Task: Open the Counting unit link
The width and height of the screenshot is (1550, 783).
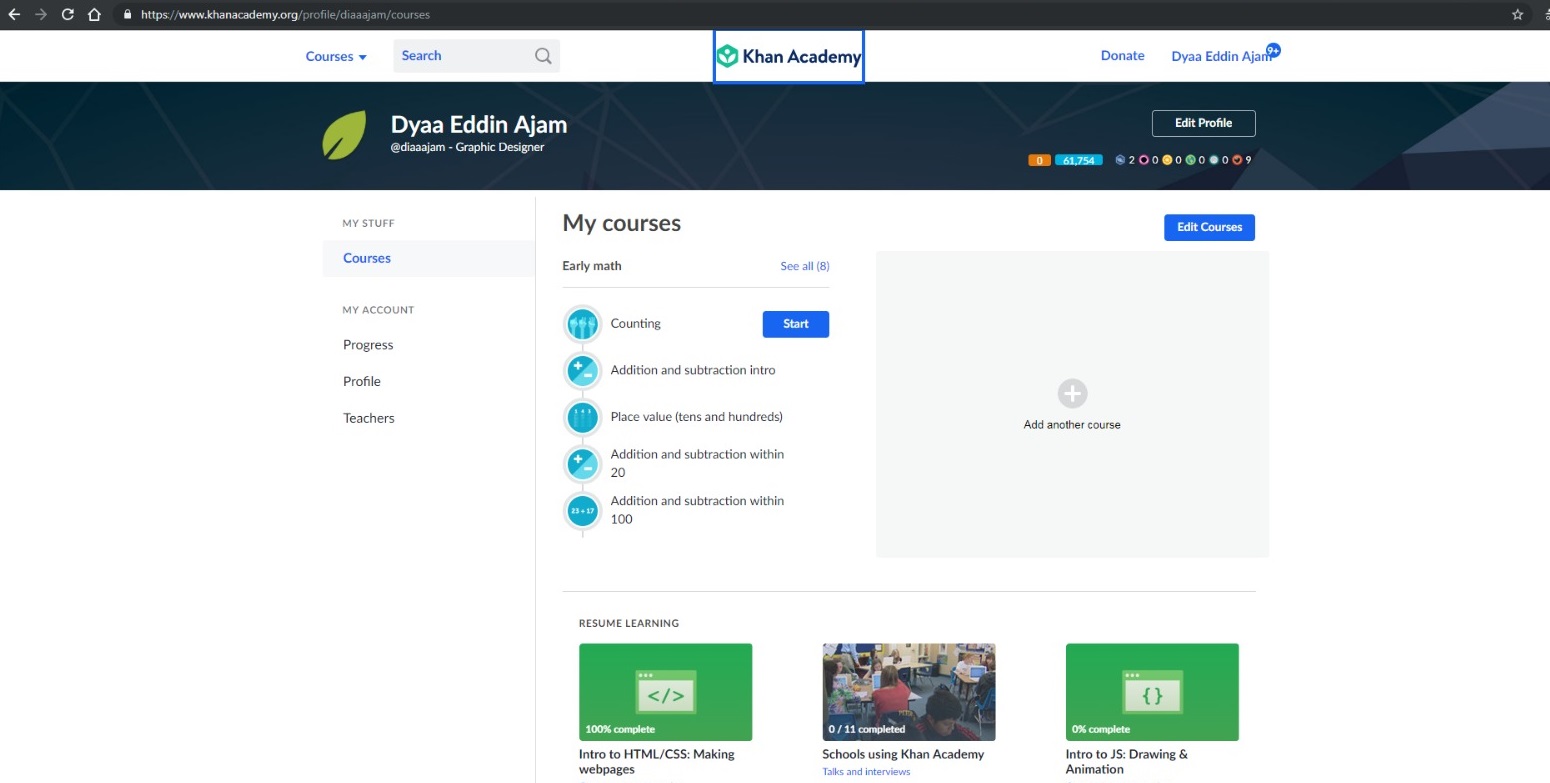Action: coord(636,324)
